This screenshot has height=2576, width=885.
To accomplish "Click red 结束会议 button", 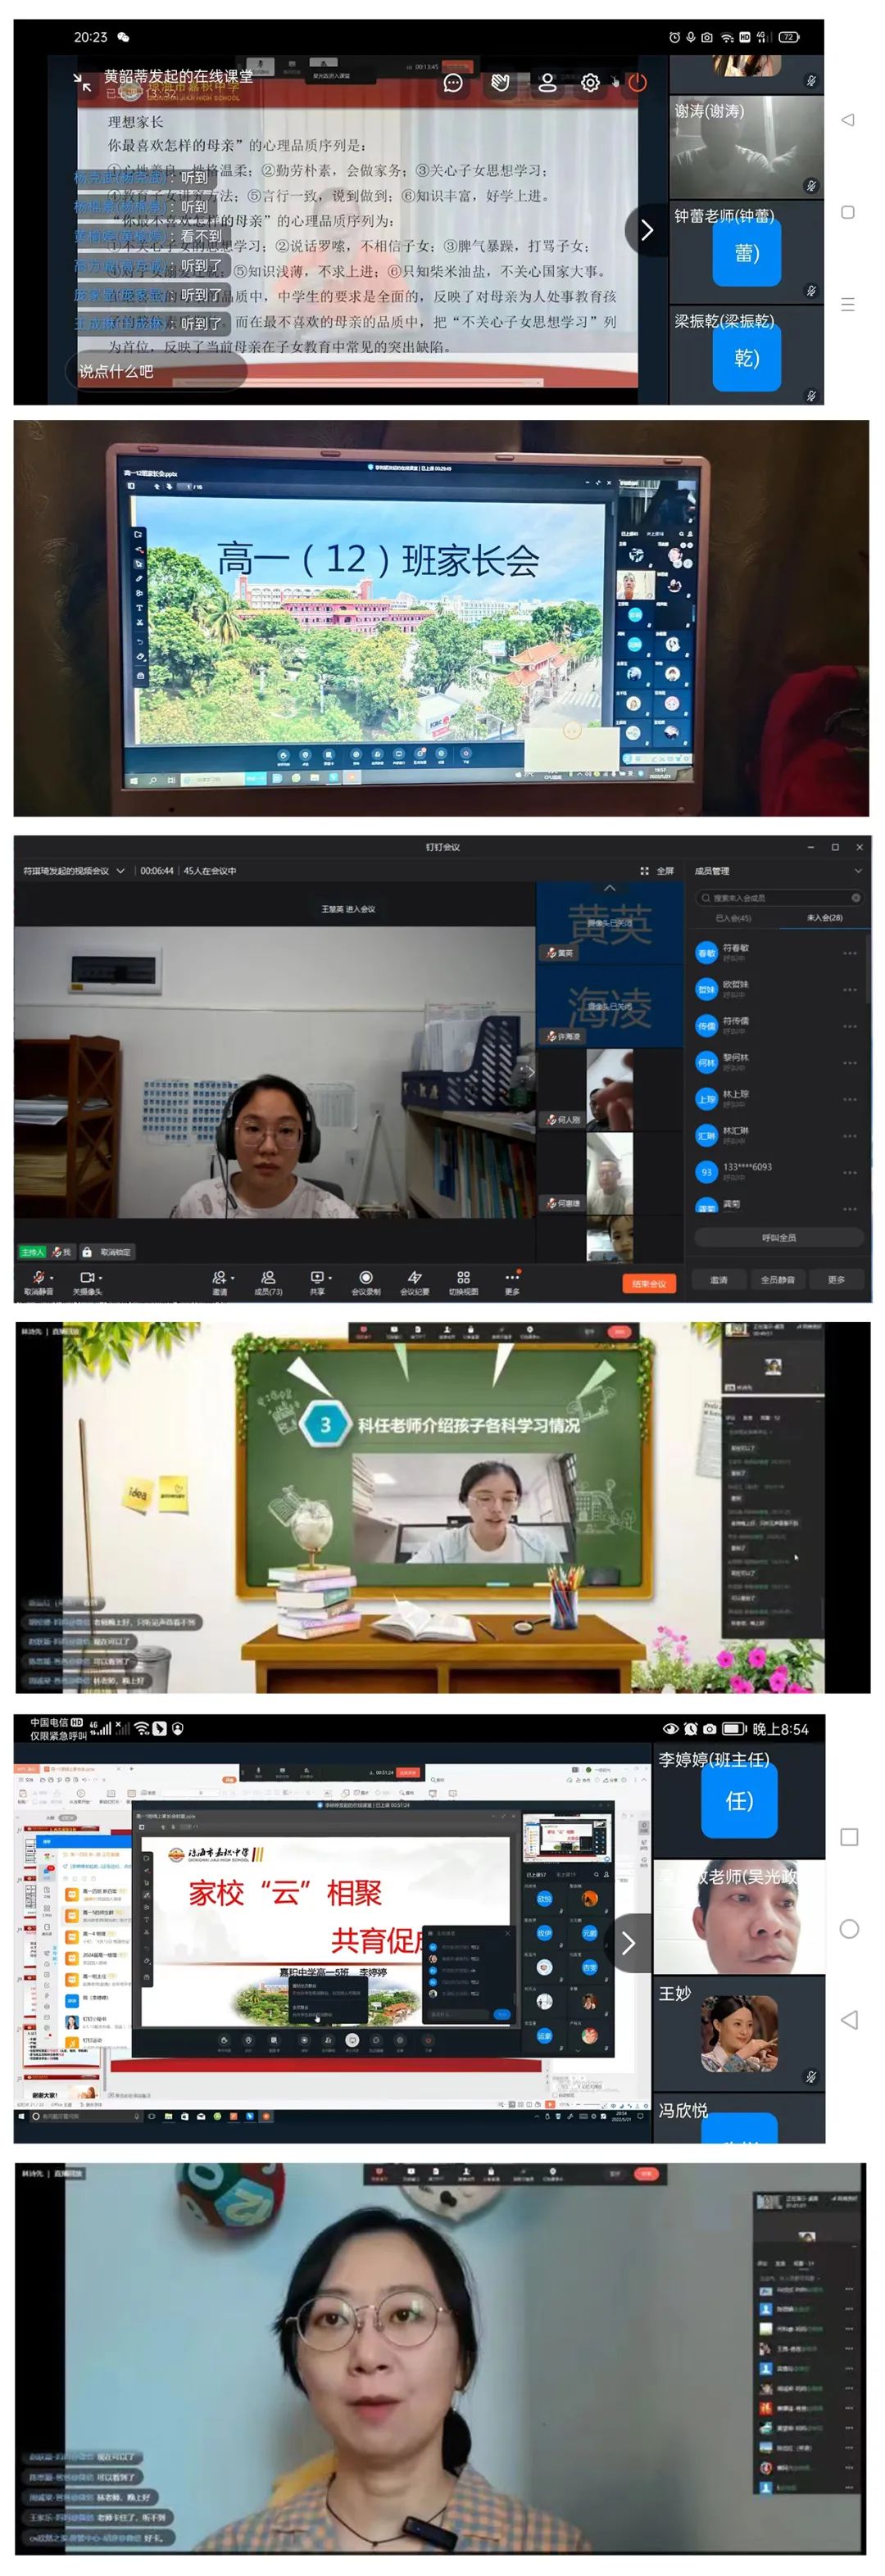I will pos(649,1283).
